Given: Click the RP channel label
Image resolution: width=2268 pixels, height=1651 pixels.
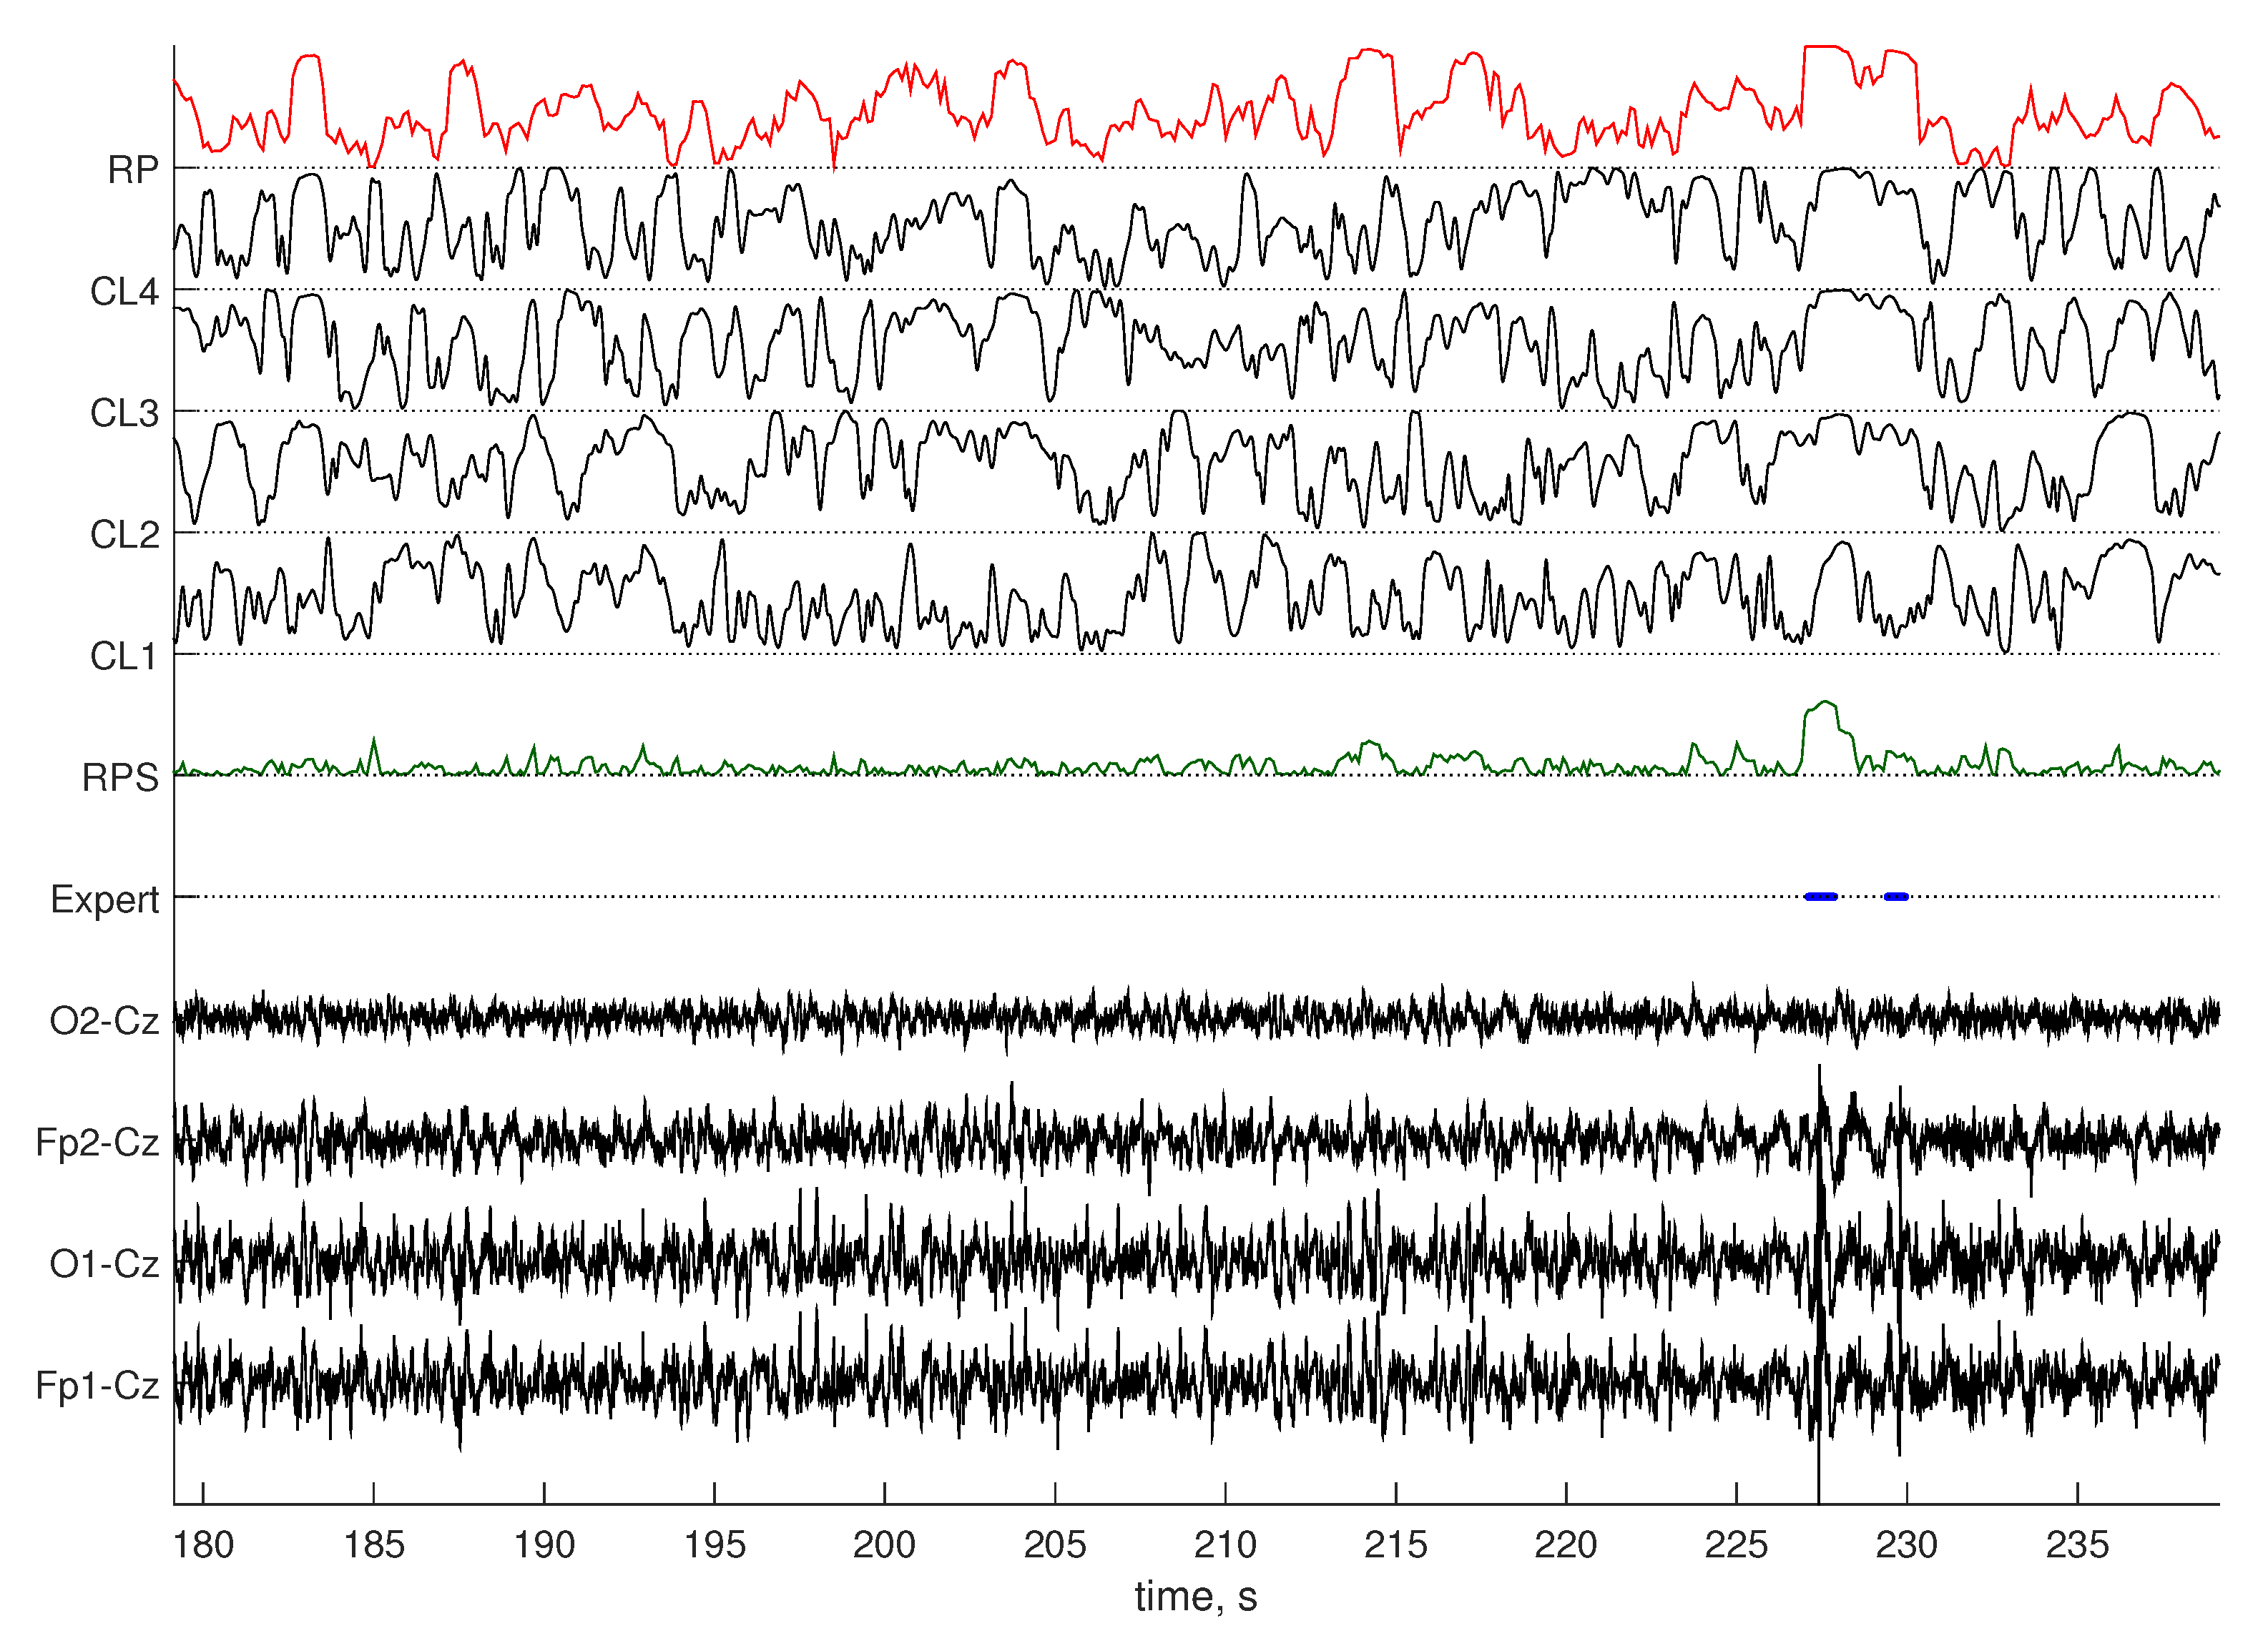Looking at the screenshot, I should 132,170.
